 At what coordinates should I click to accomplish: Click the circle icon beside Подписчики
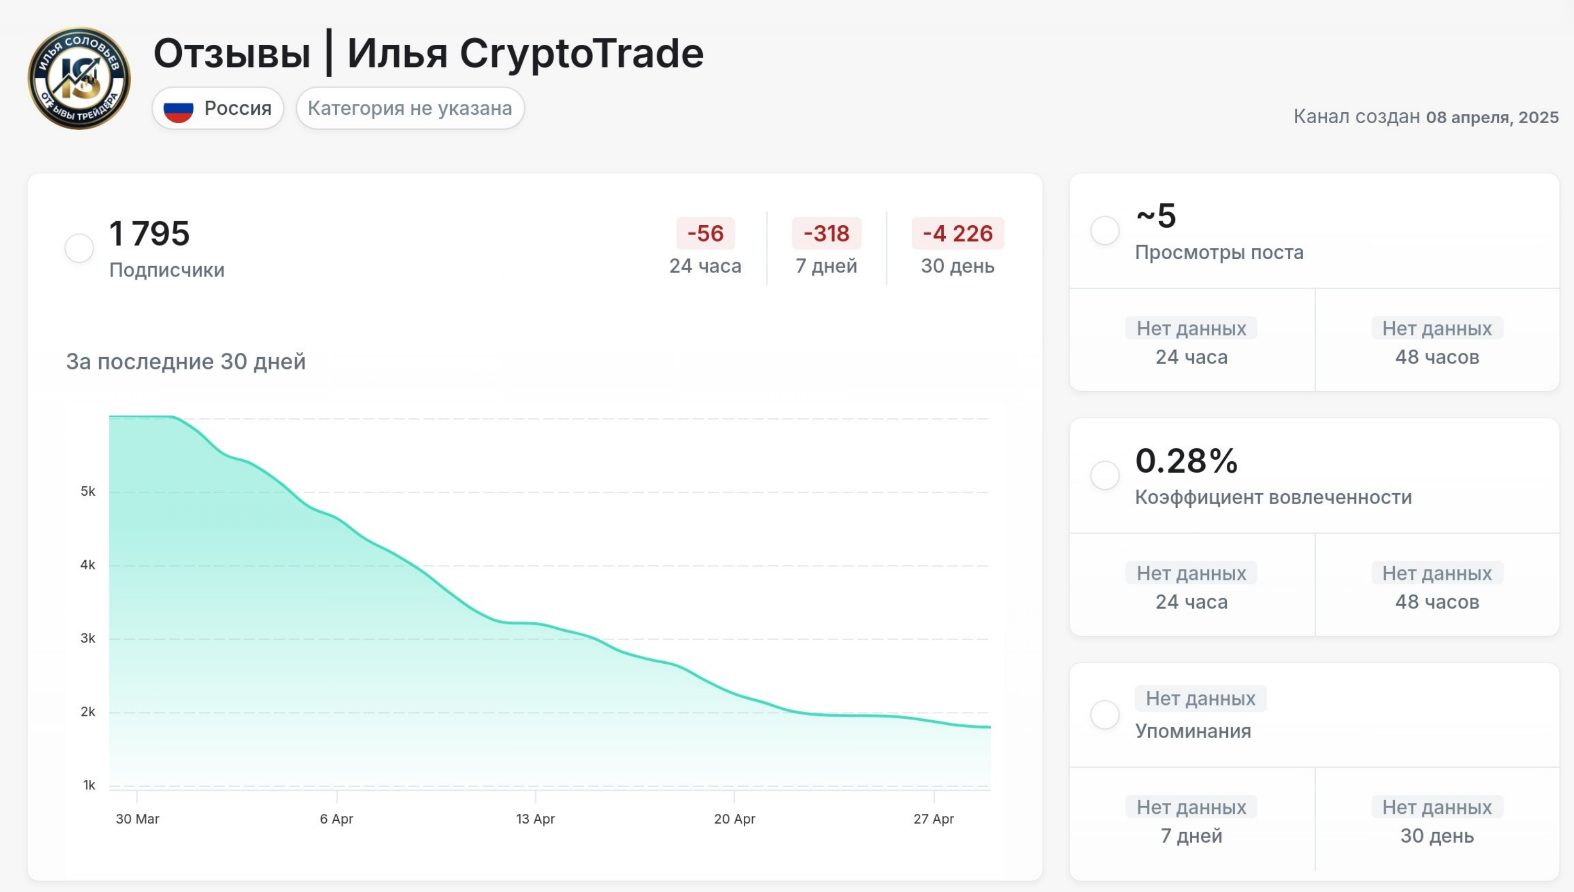(79, 248)
